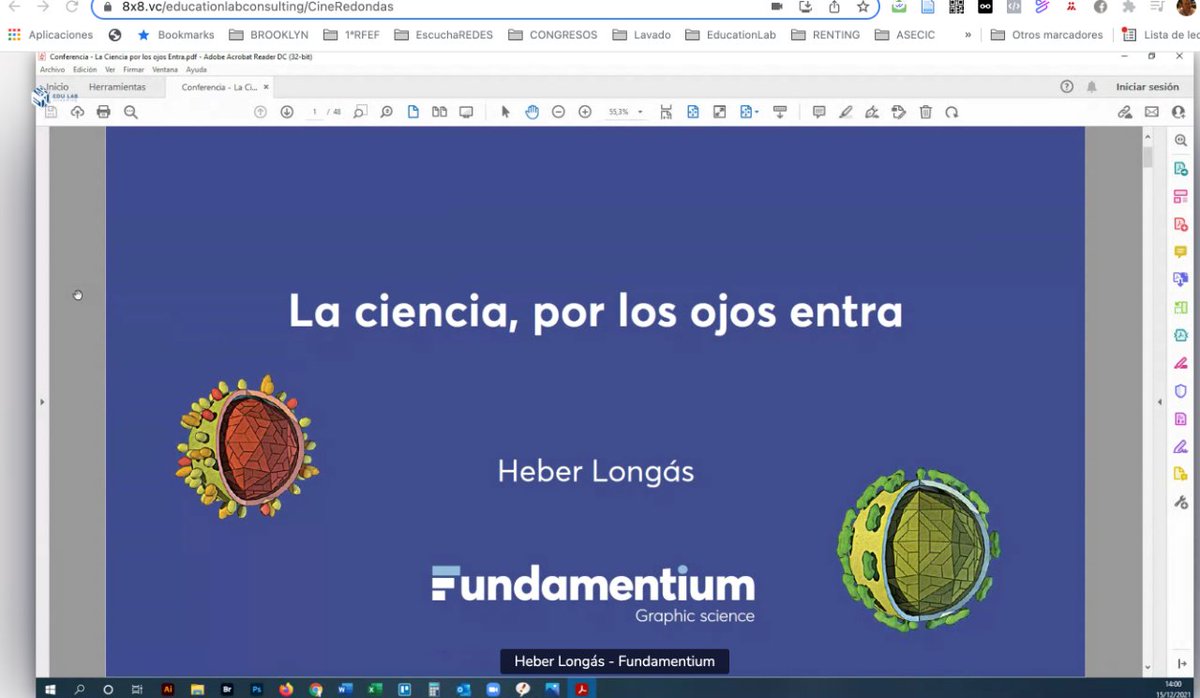Open Aplicaciones shortcut in bookmarks bar
The image size is (1200, 698).
click(50, 34)
